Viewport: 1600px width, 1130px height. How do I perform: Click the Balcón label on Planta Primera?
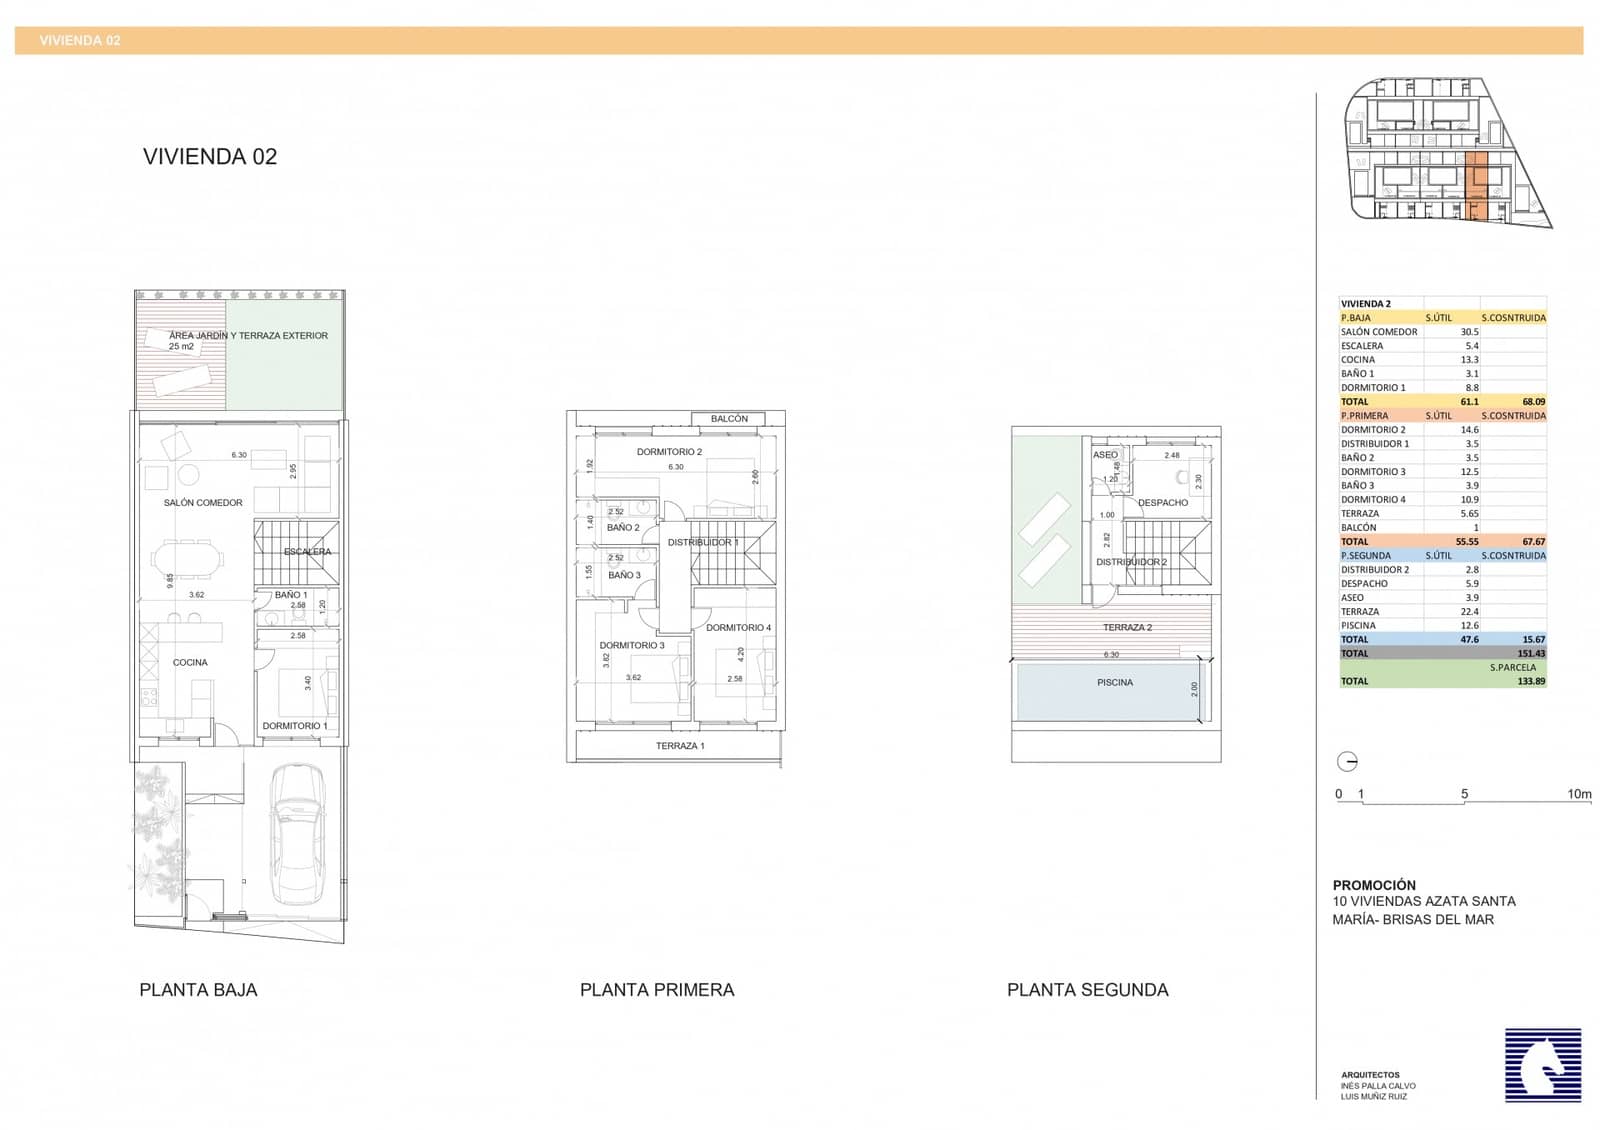(729, 419)
